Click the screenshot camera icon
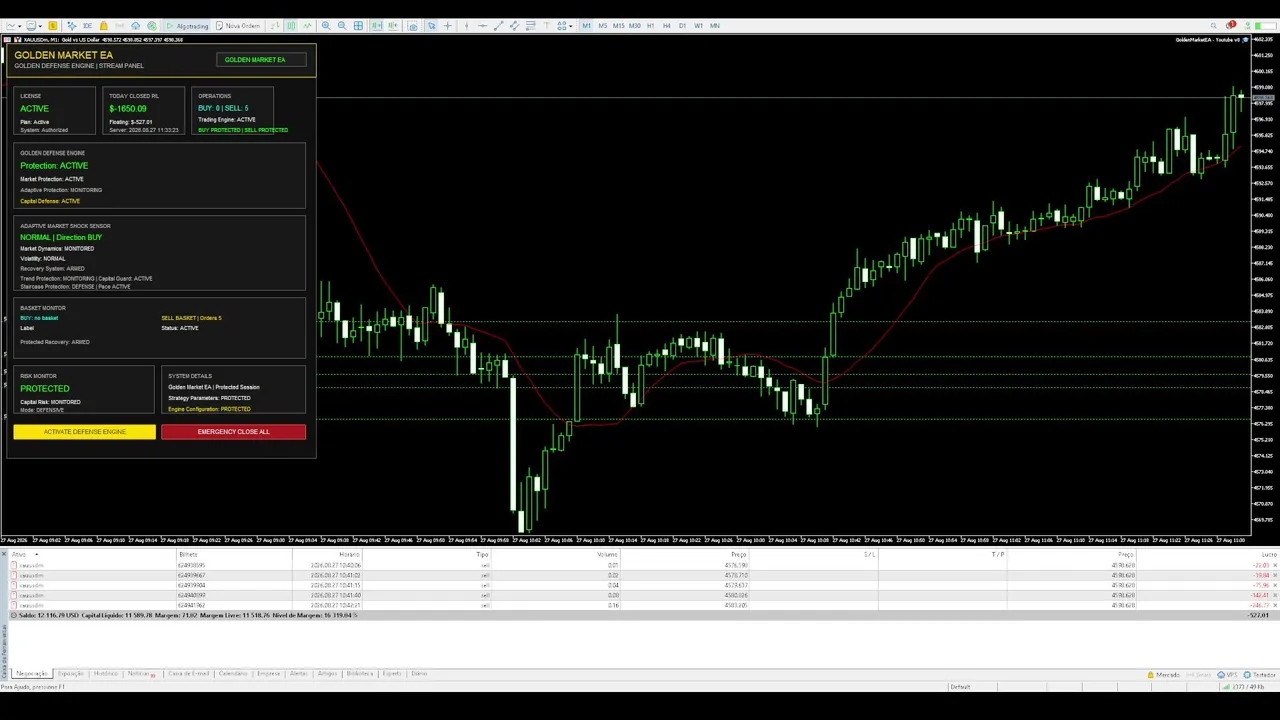The width and height of the screenshot is (1280, 720). (x=413, y=26)
